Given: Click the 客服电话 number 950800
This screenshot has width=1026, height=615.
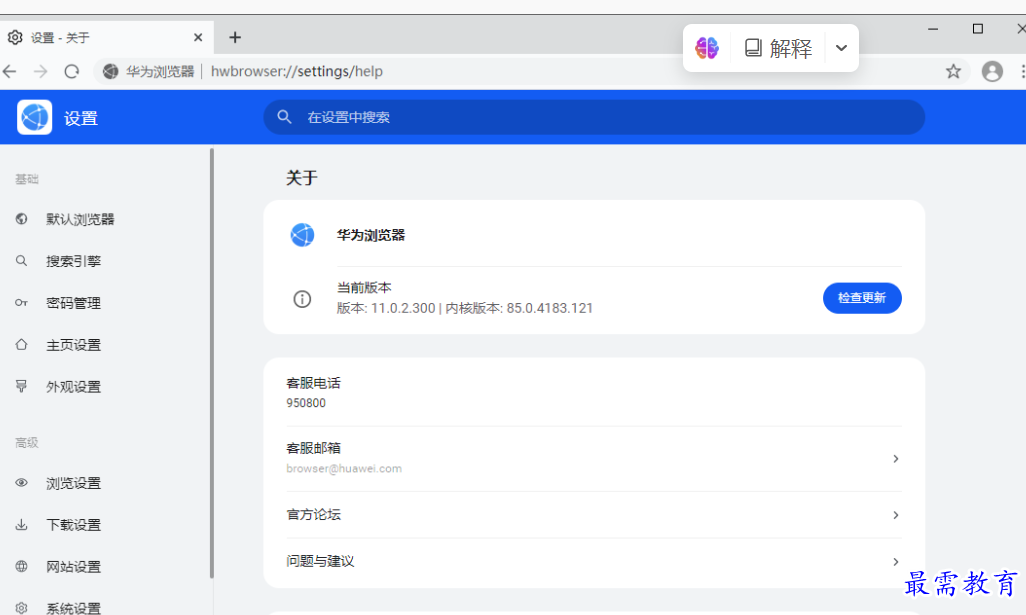Looking at the screenshot, I should pyautogui.click(x=306, y=403).
